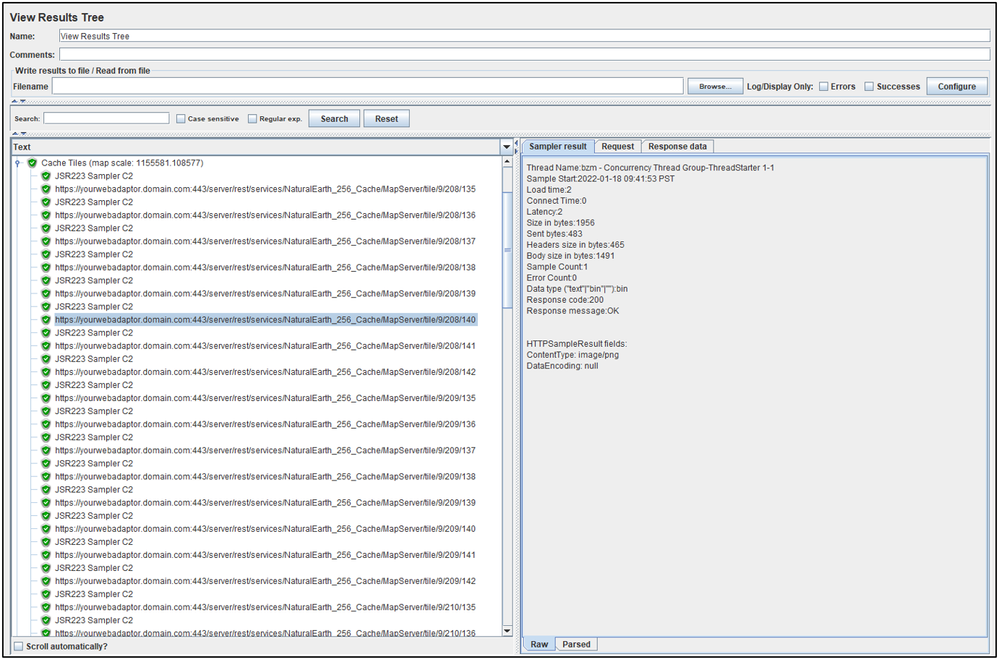Click the Headers size in bytes:465 line
This screenshot has height=659, width=999.
click(575, 245)
